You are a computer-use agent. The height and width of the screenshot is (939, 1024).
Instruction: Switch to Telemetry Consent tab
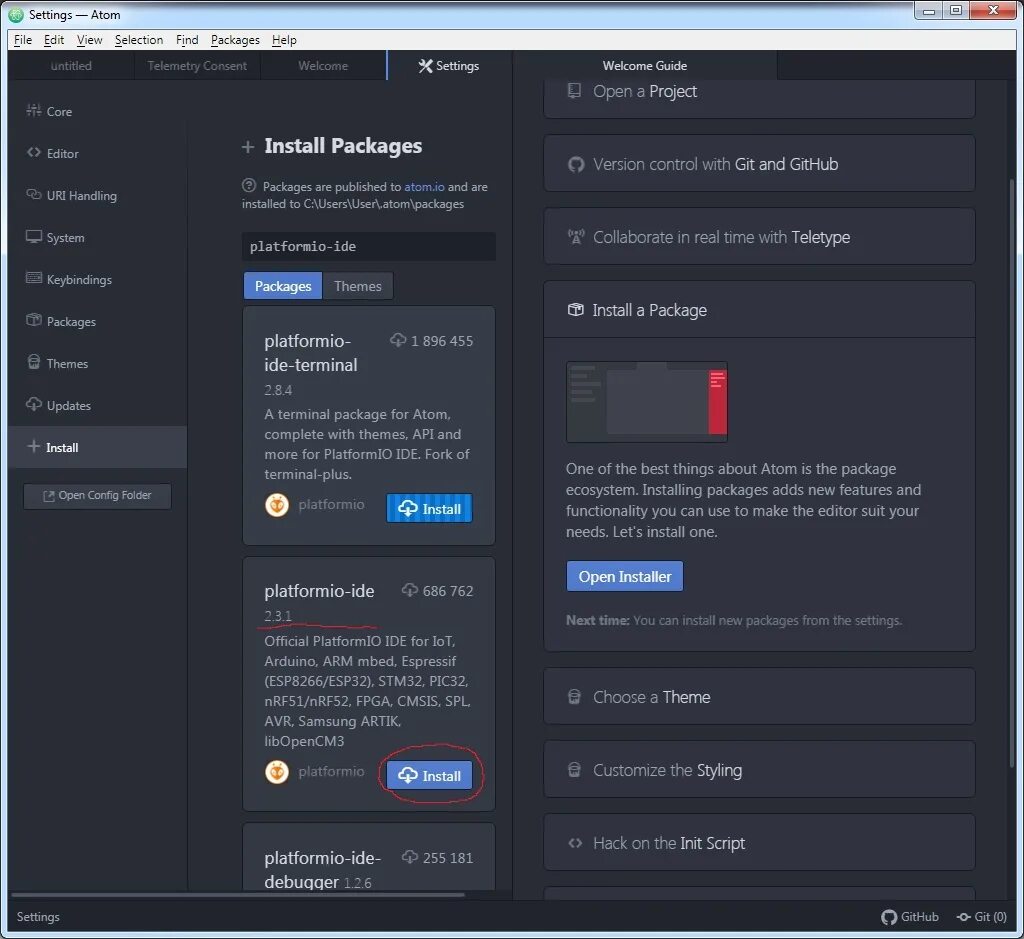click(197, 65)
